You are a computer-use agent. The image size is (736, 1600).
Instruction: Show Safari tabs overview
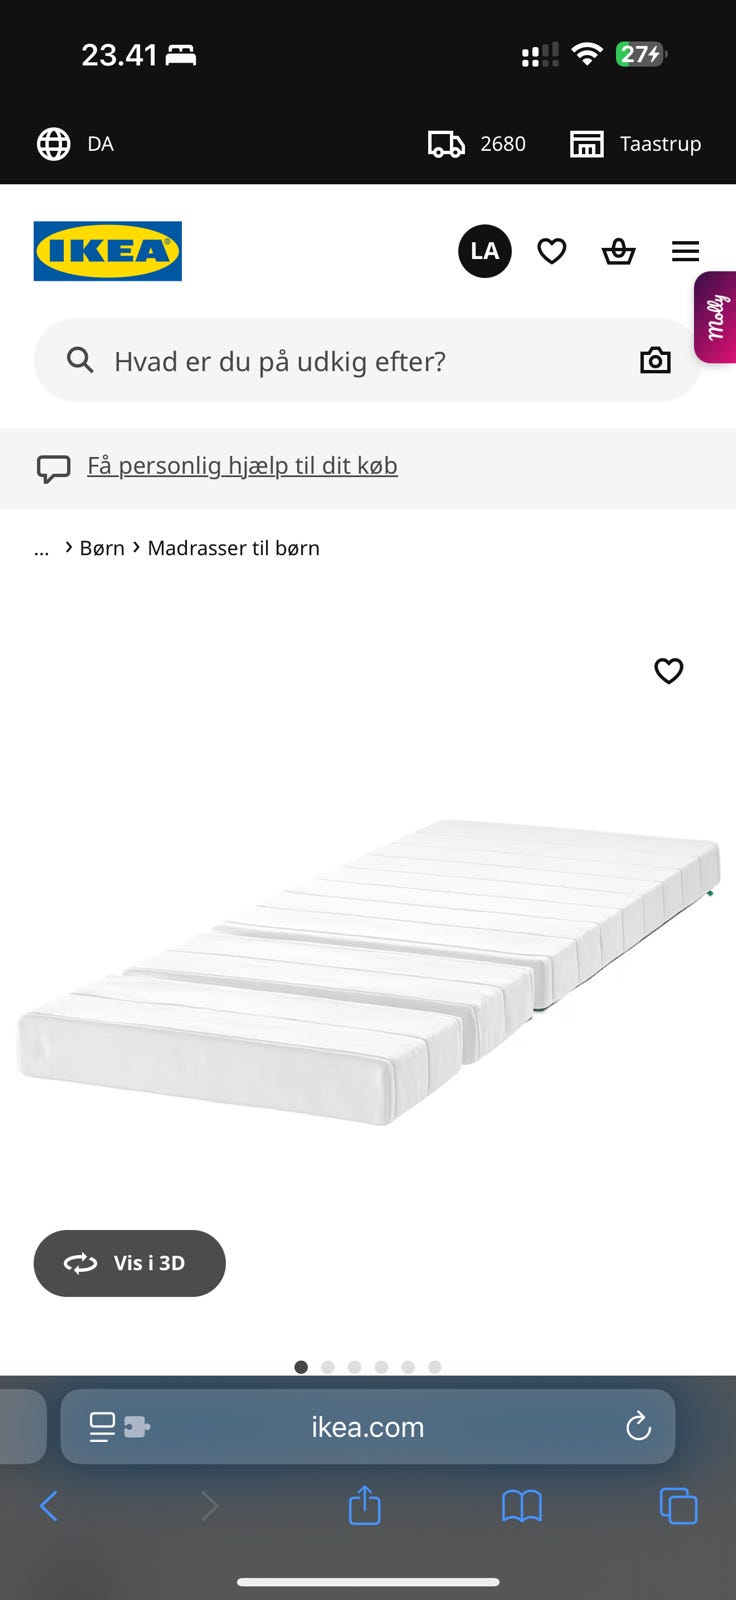click(678, 1506)
